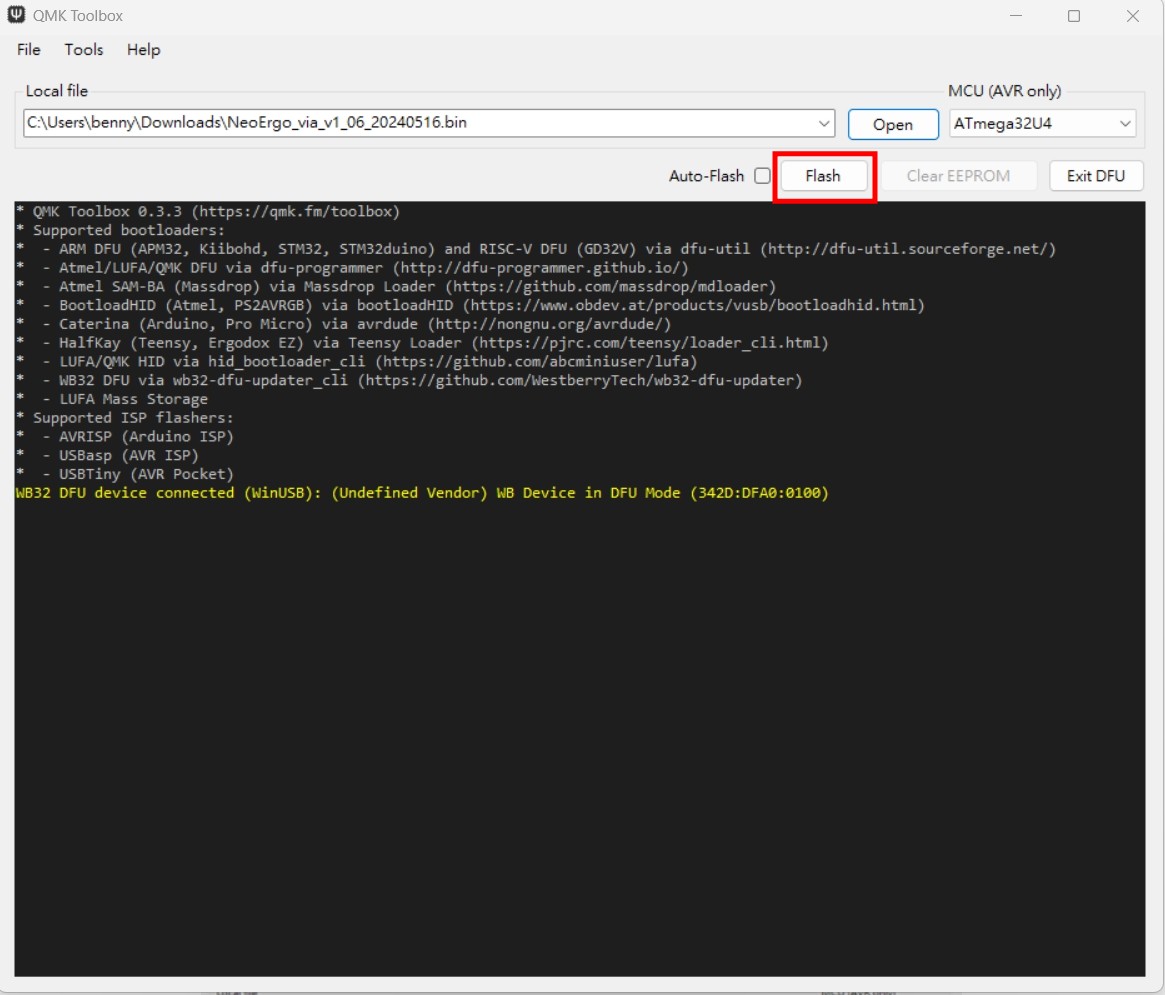Click the WB32 DFU via wb32-dfu-updater_cli line
The width and height of the screenshot is (1165, 995).
(x=409, y=380)
